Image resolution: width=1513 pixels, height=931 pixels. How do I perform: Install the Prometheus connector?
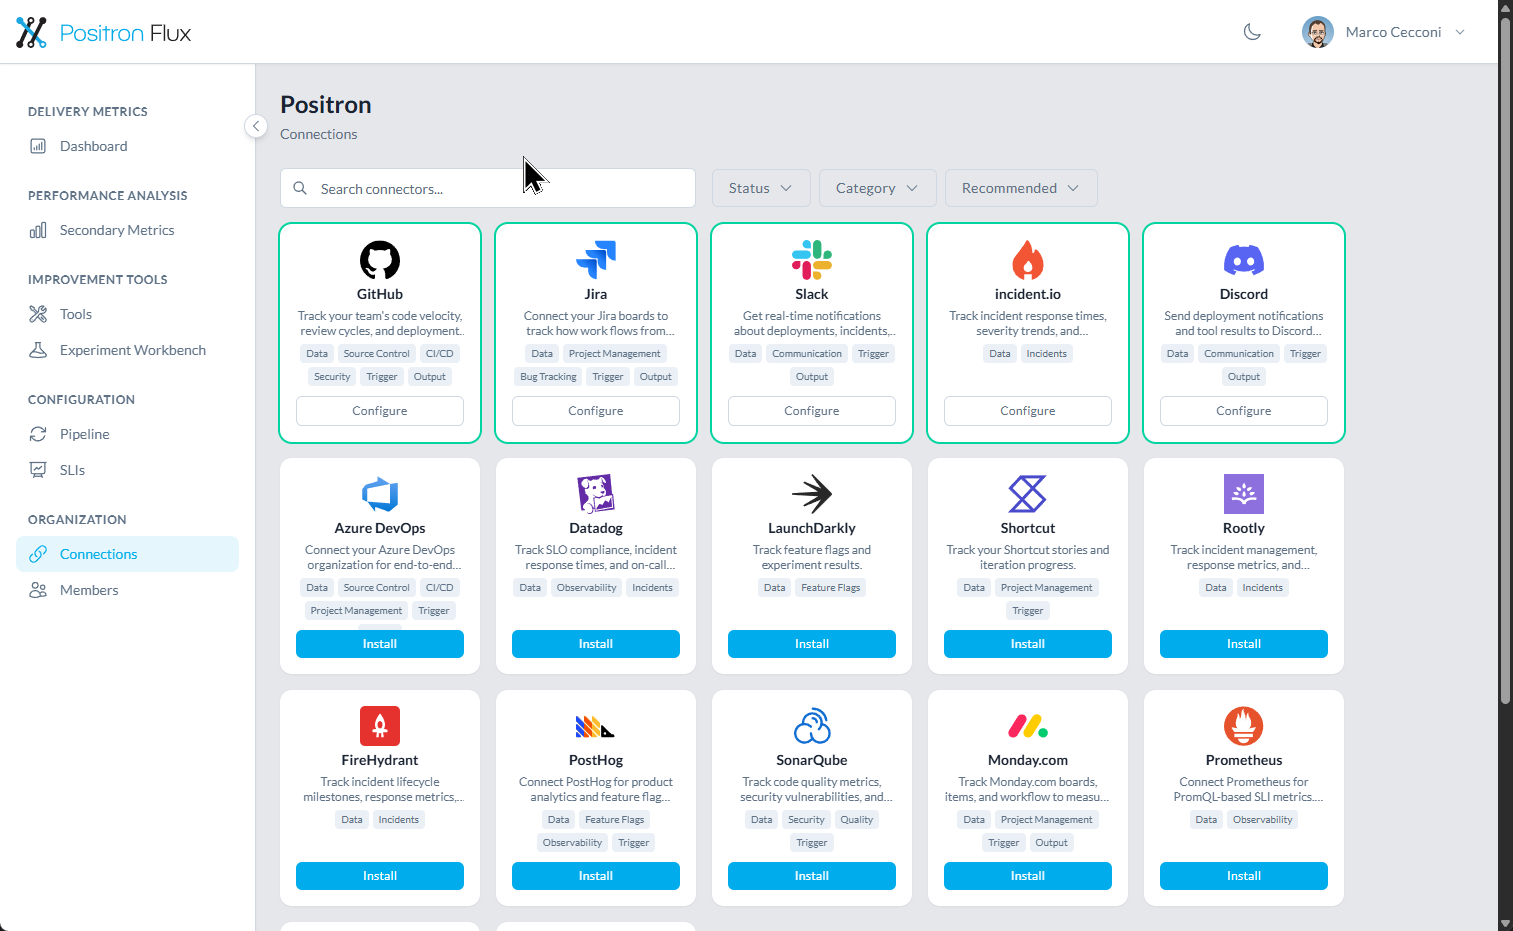[x=1244, y=876]
